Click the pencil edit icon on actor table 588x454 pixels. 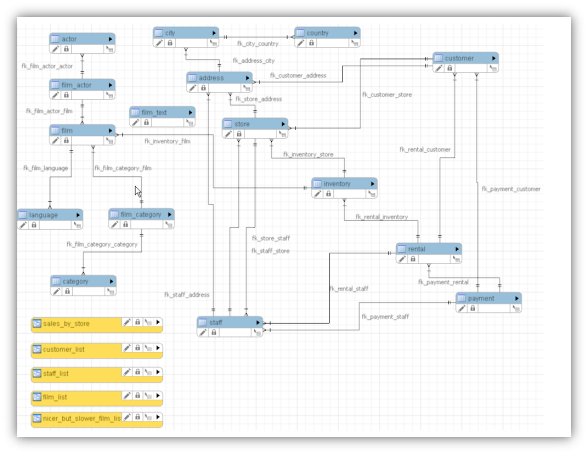56,49
